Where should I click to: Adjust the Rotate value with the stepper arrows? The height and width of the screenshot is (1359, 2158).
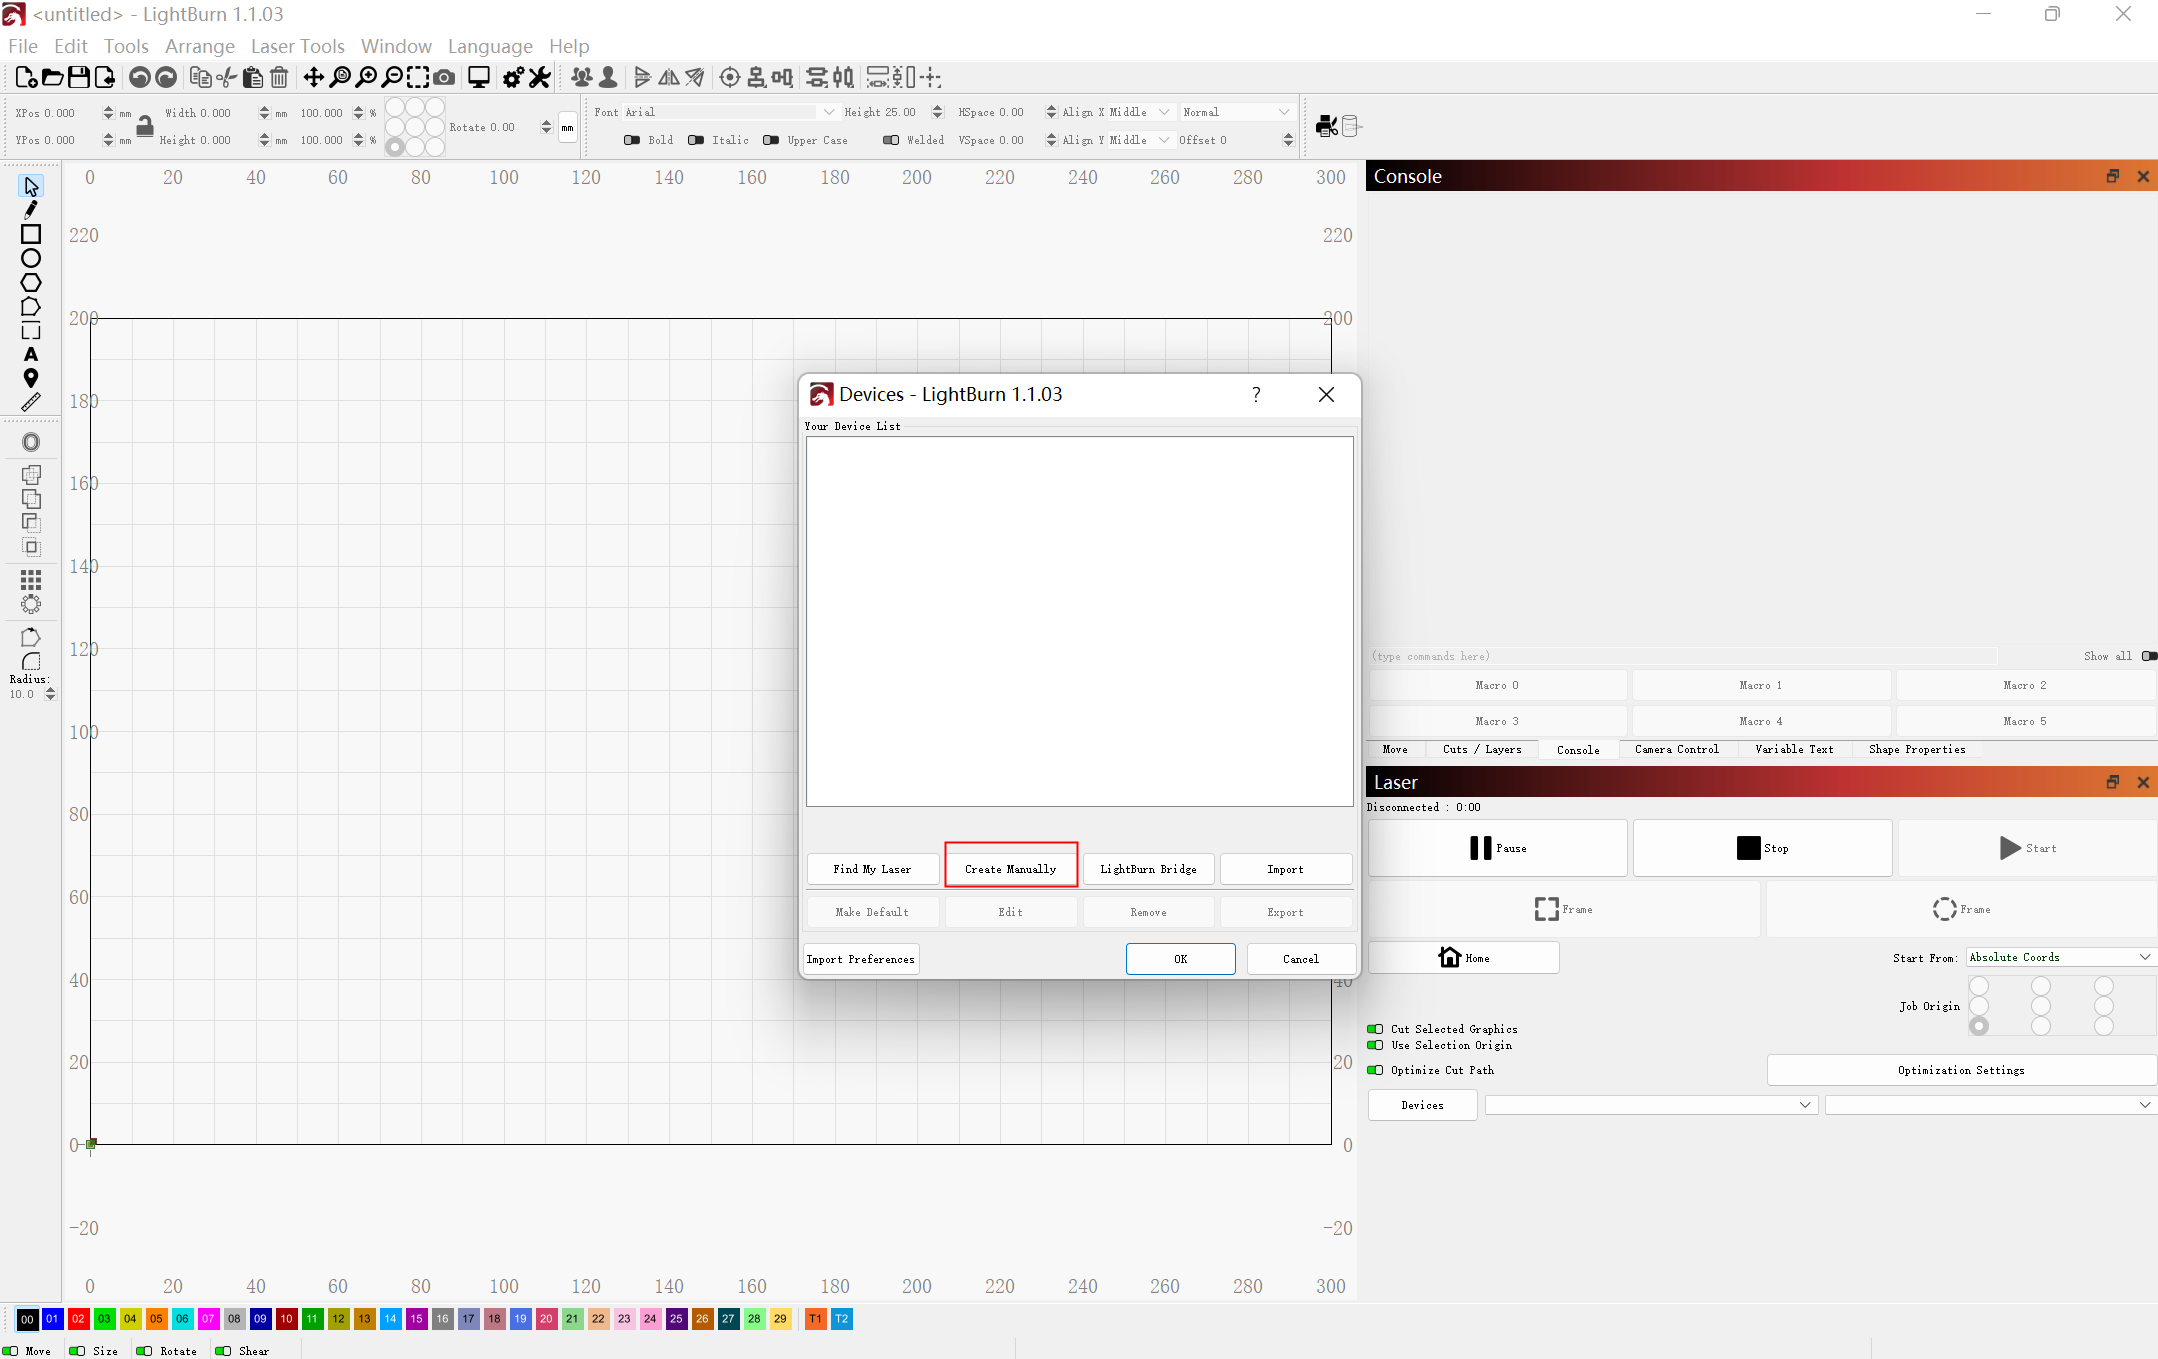coord(546,127)
